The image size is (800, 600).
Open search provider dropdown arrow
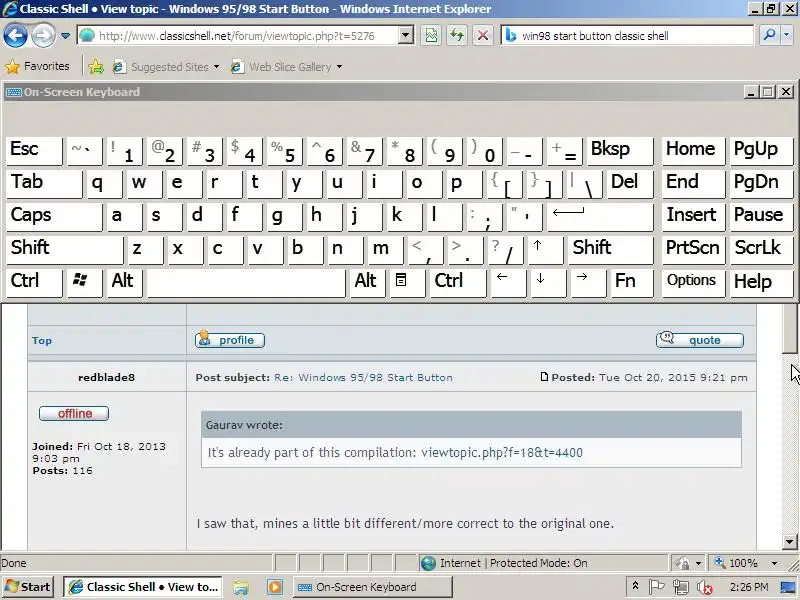tap(787, 36)
